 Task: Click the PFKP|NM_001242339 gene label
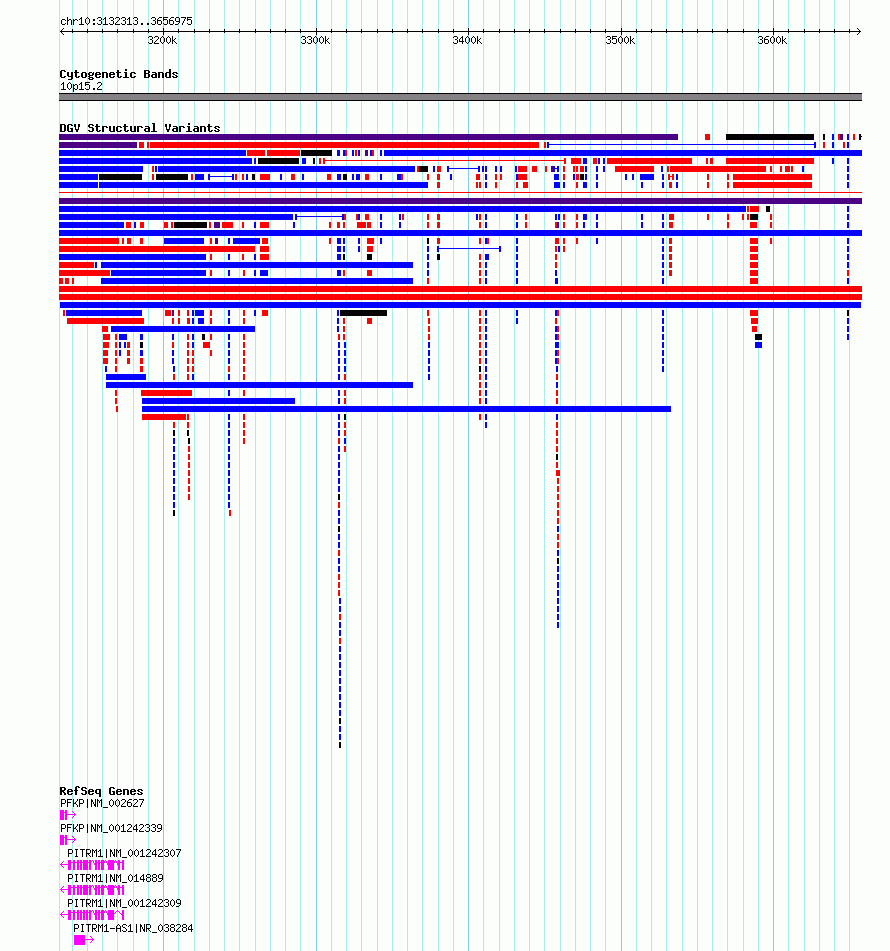[x=111, y=828]
